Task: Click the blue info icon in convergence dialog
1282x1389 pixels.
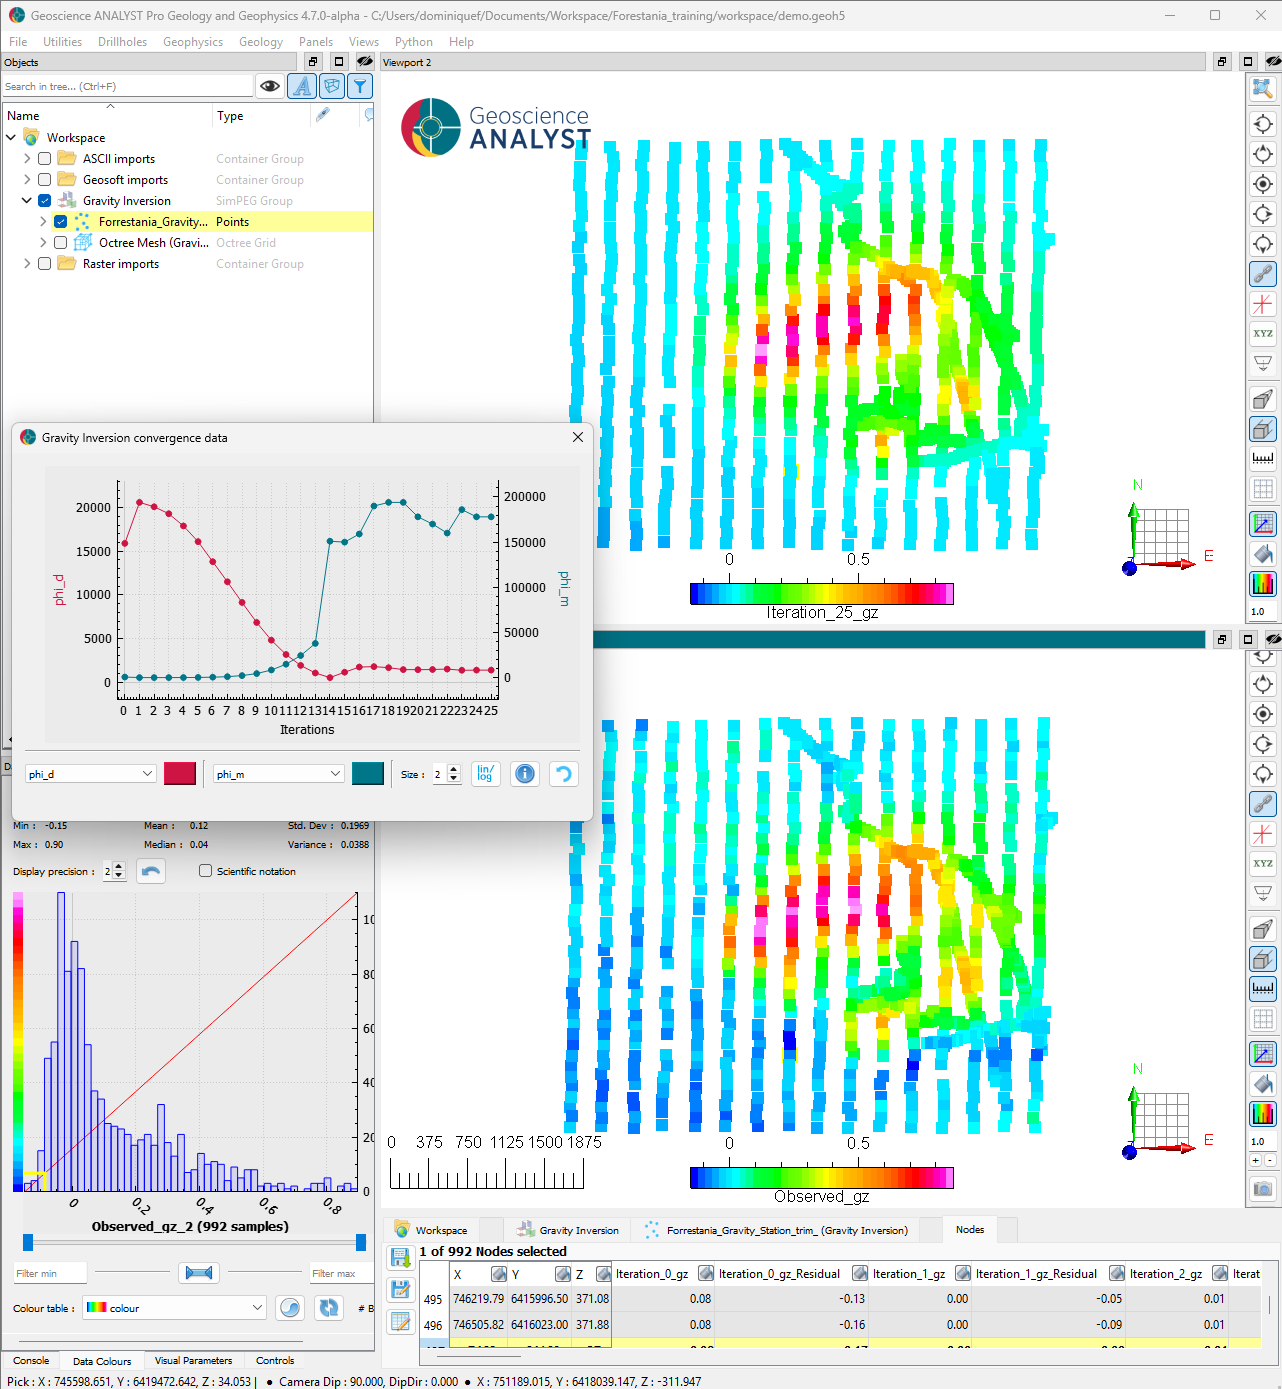Action: [x=525, y=774]
